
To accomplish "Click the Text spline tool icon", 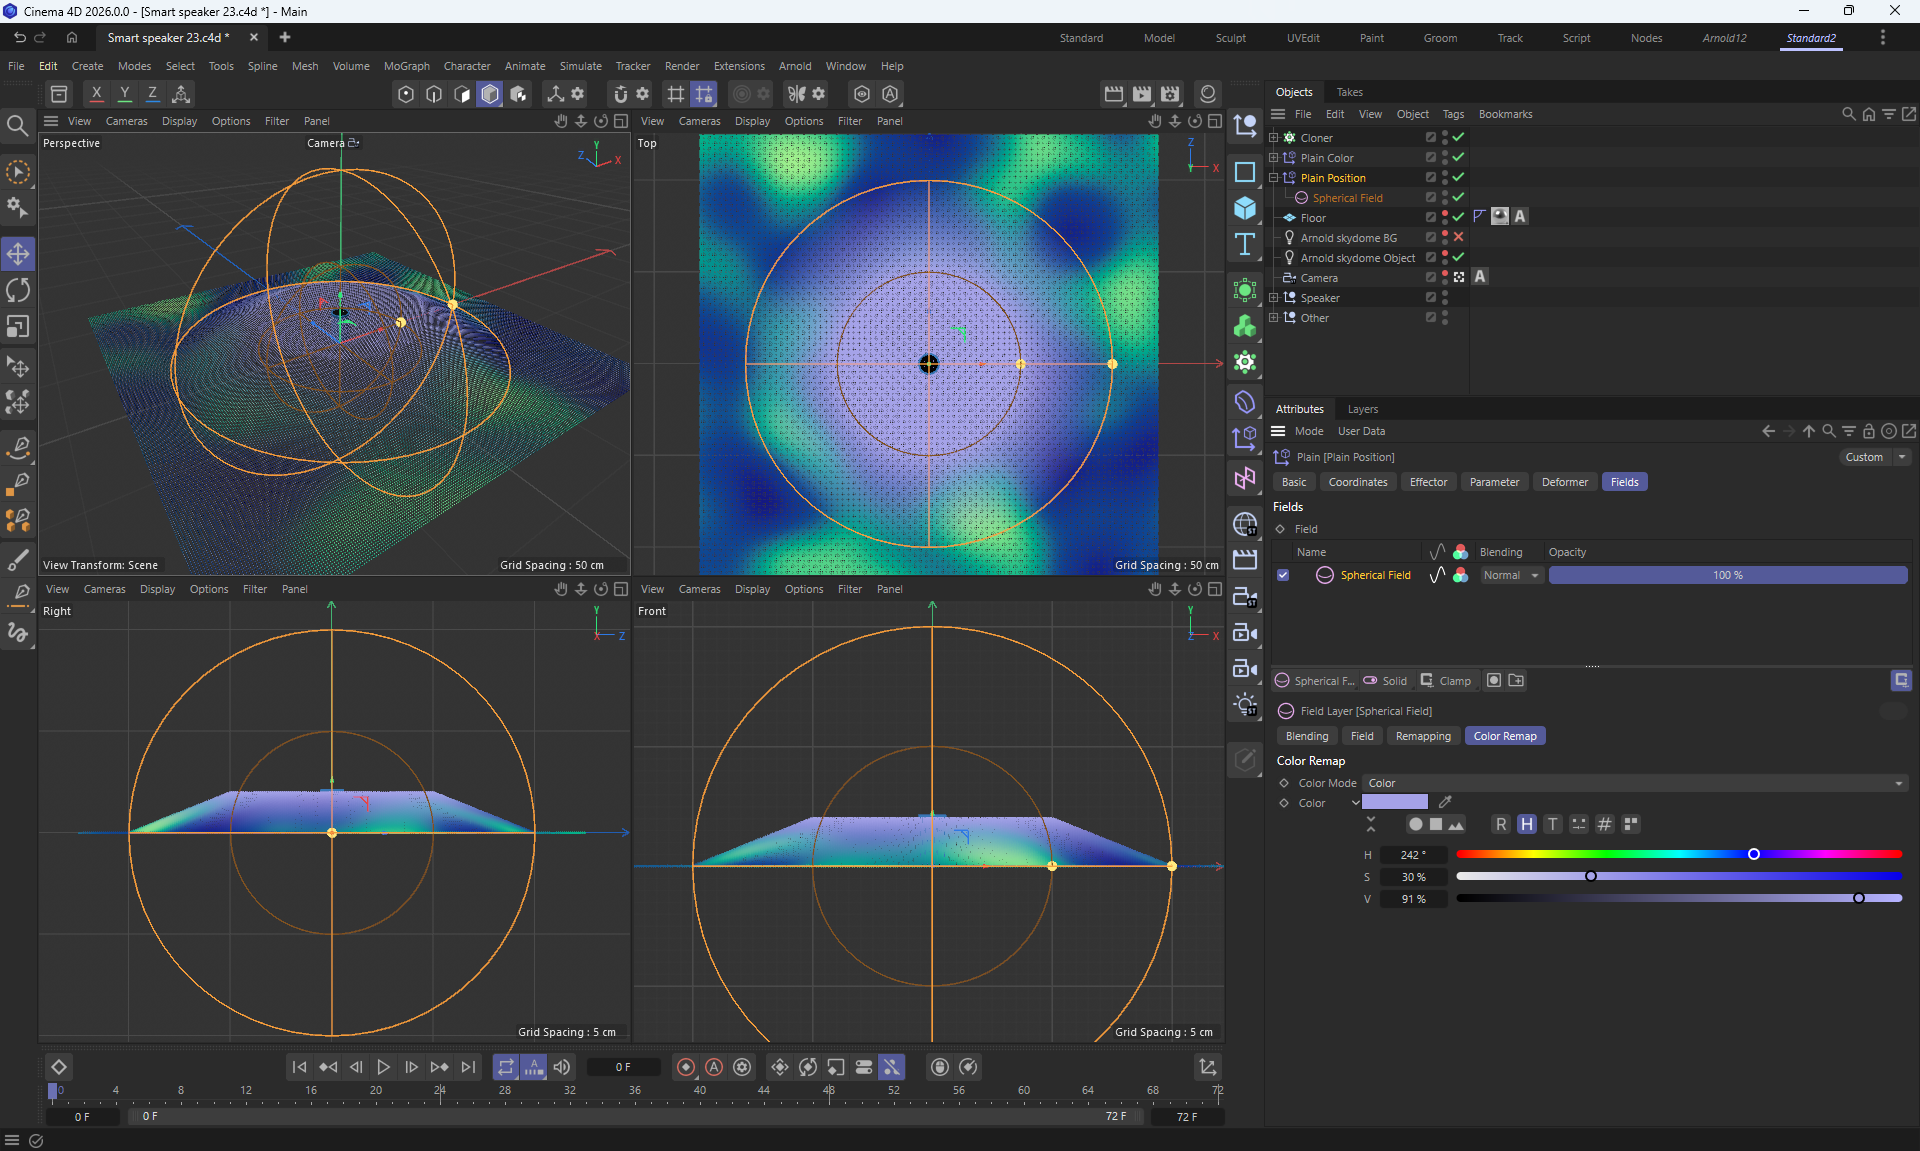I will coord(1245,245).
